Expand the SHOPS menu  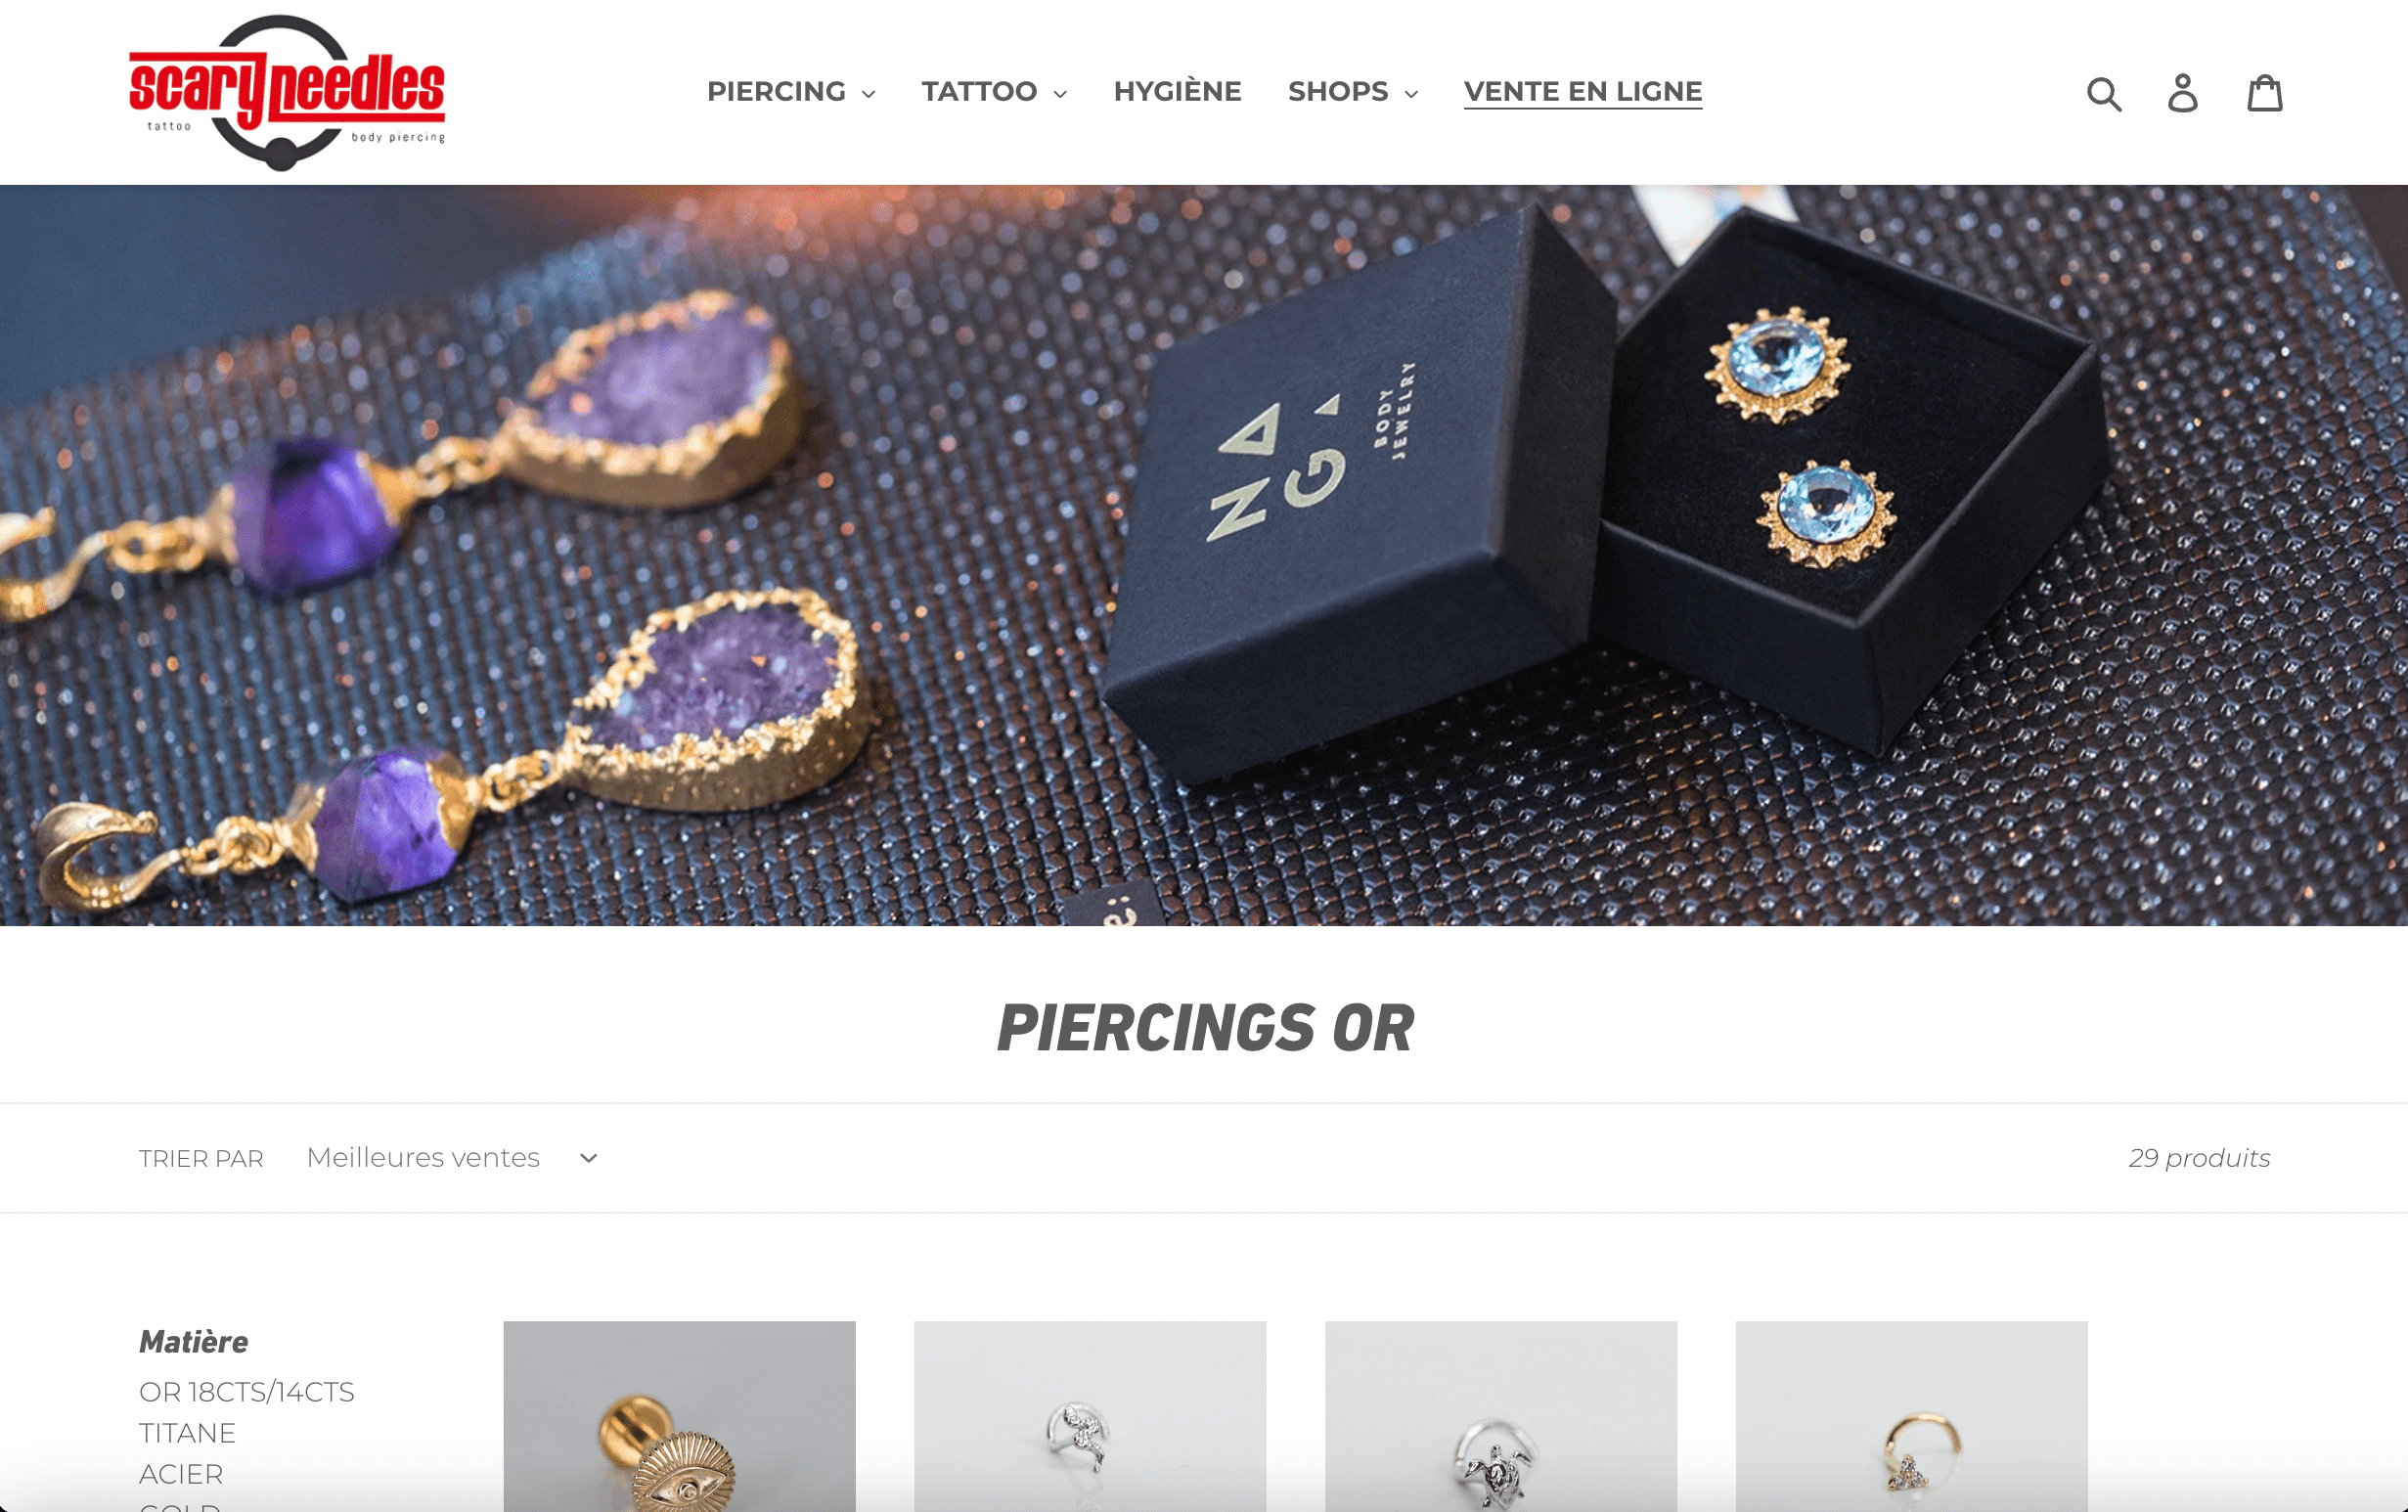[x=1352, y=92]
